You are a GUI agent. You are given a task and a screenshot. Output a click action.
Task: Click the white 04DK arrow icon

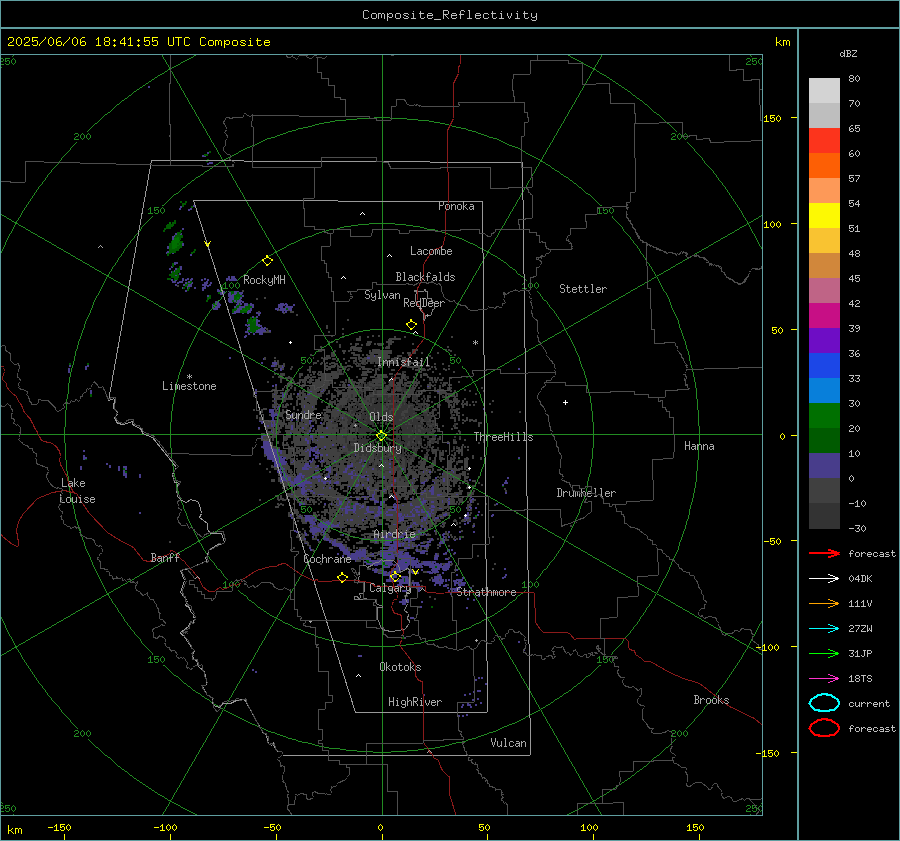click(824, 578)
